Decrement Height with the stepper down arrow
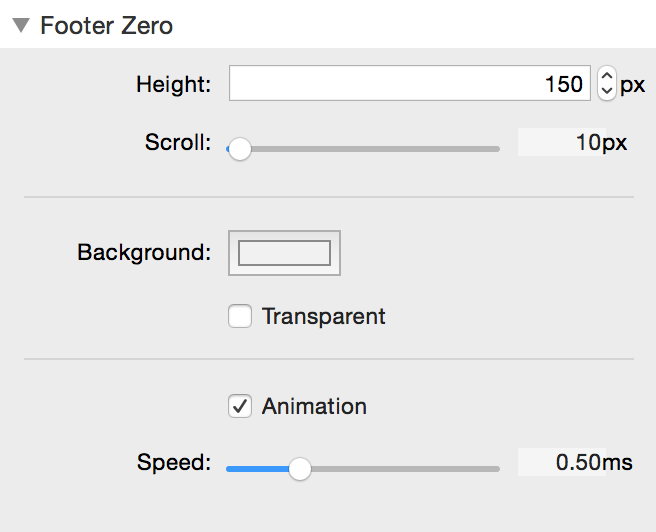This screenshot has width=656, height=532. coord(606,92)
